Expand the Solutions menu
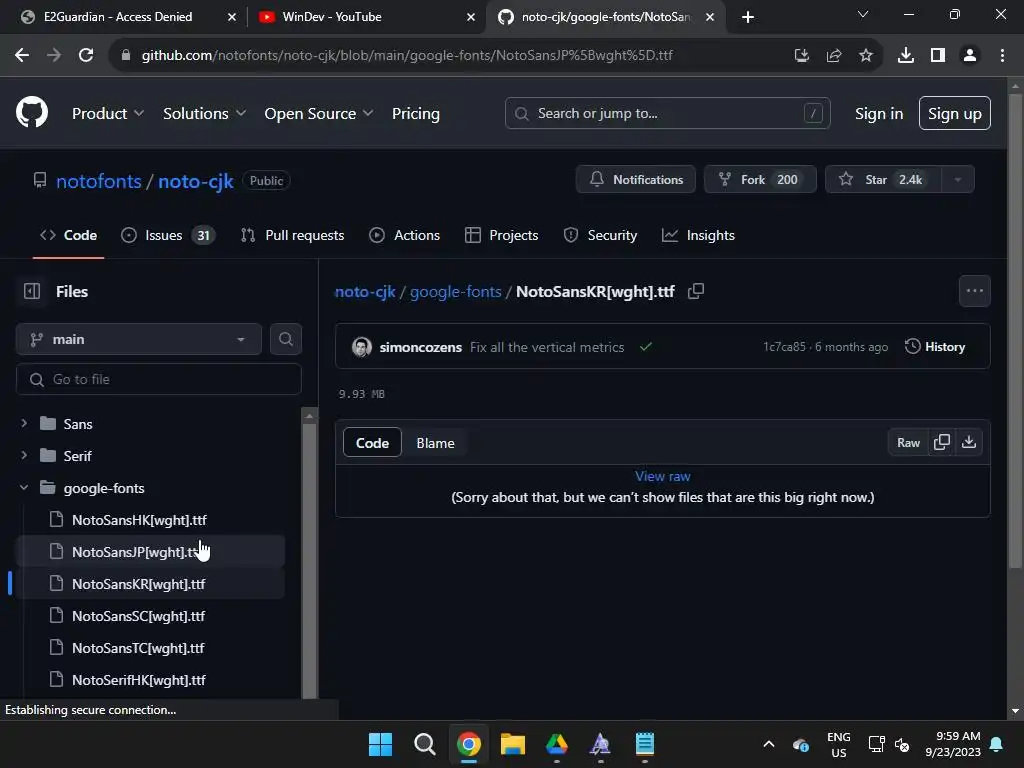This screenshot has height=768, width=1024. [204, 114]
